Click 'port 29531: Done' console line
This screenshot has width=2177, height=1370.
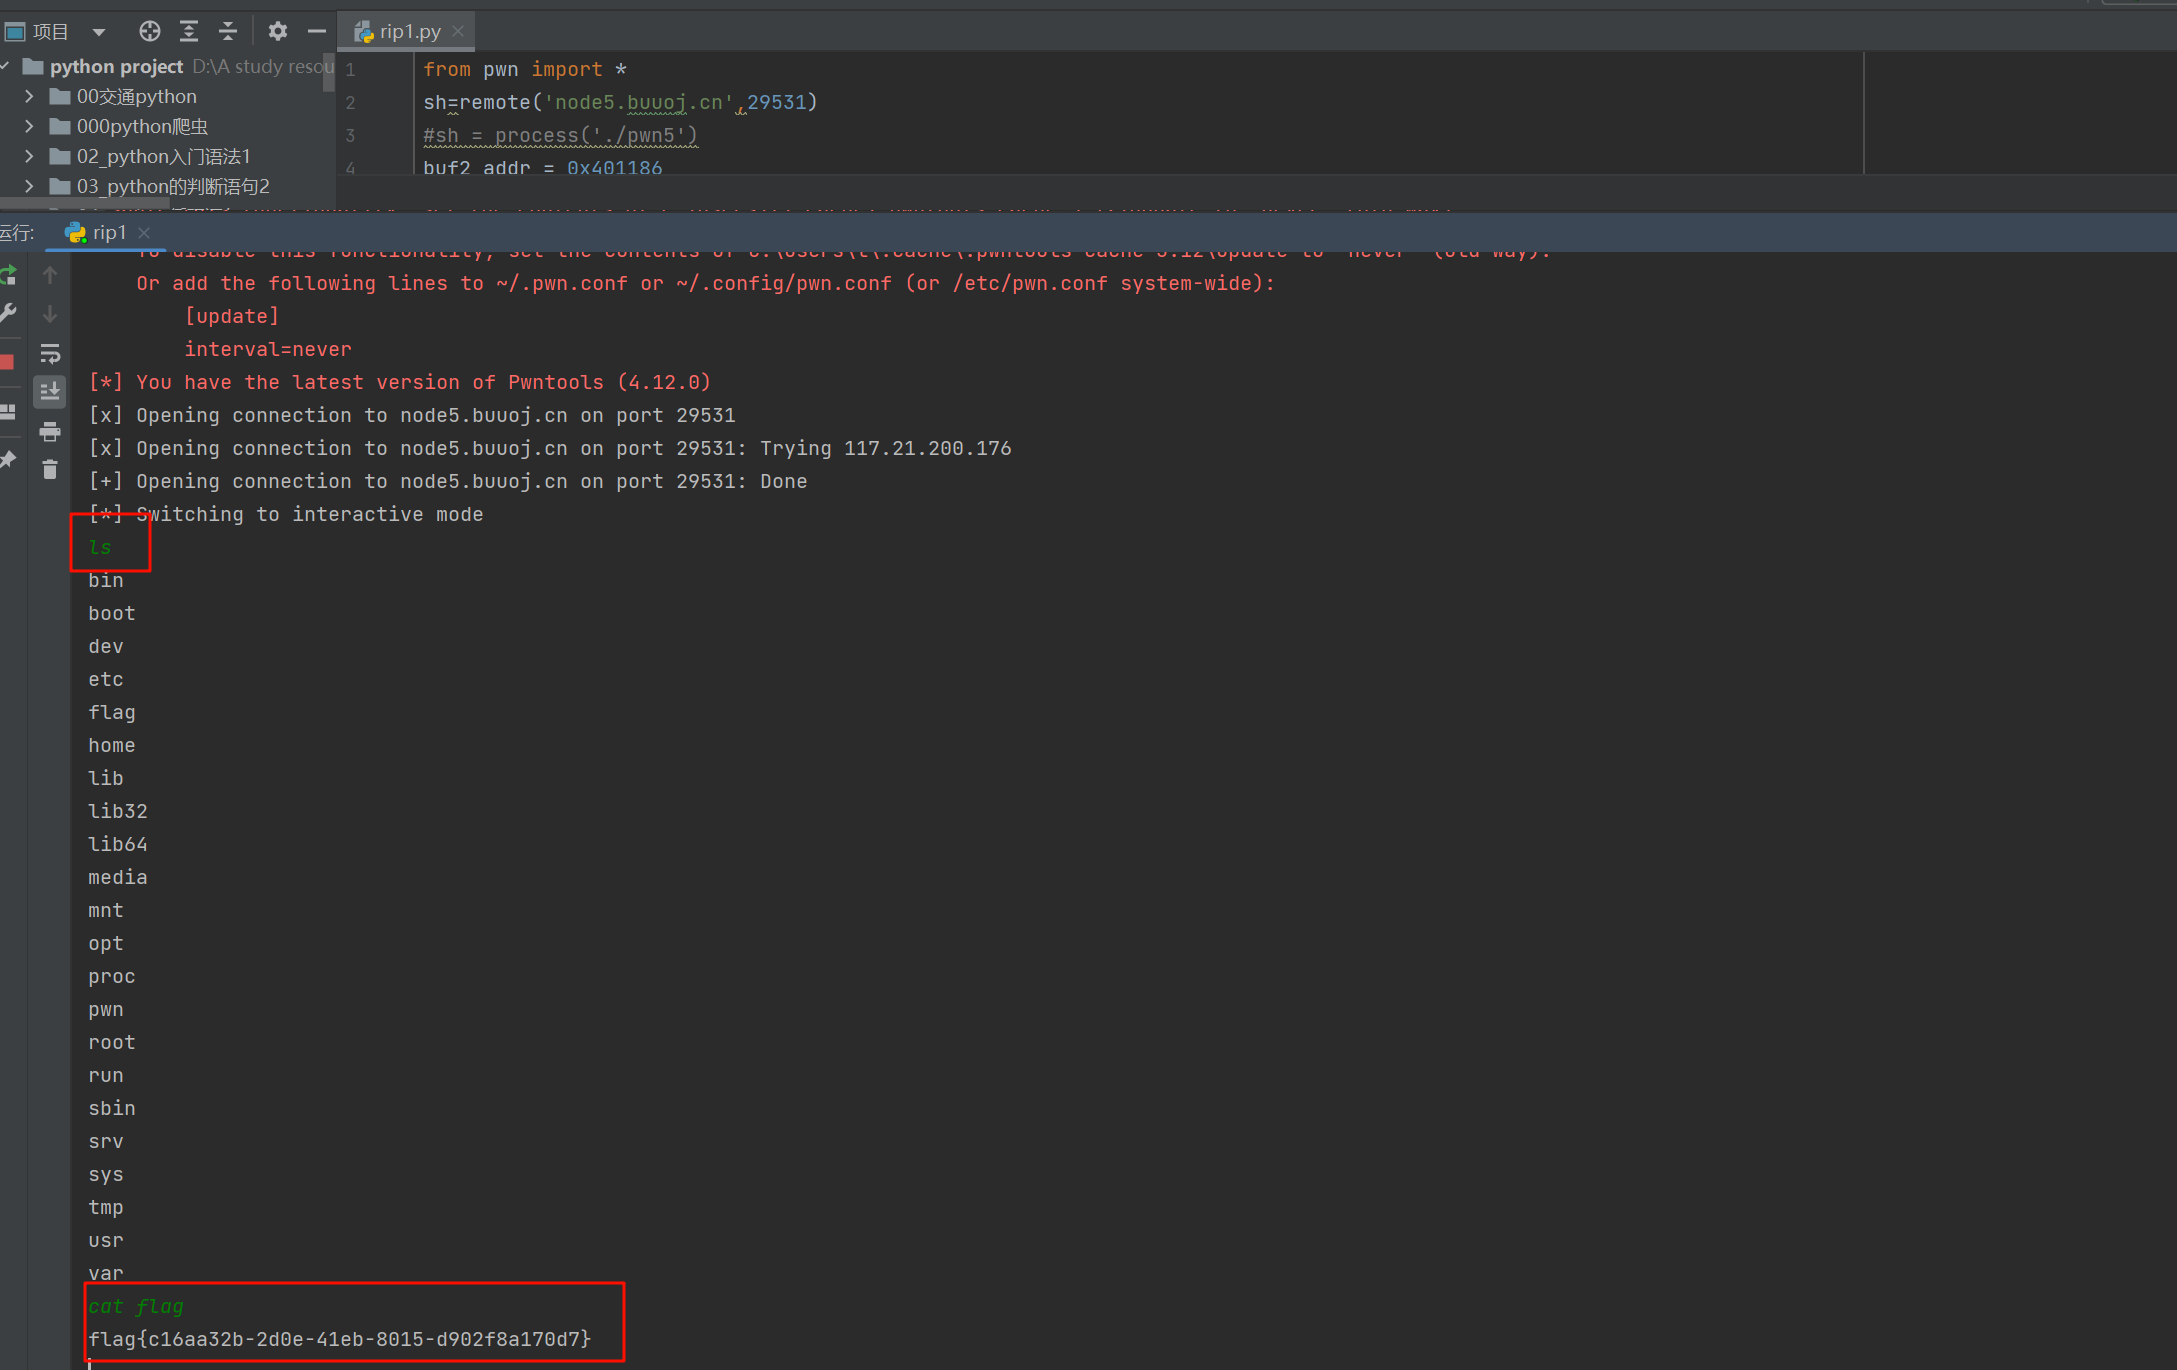pyautogui.click(x=448, y=481)
